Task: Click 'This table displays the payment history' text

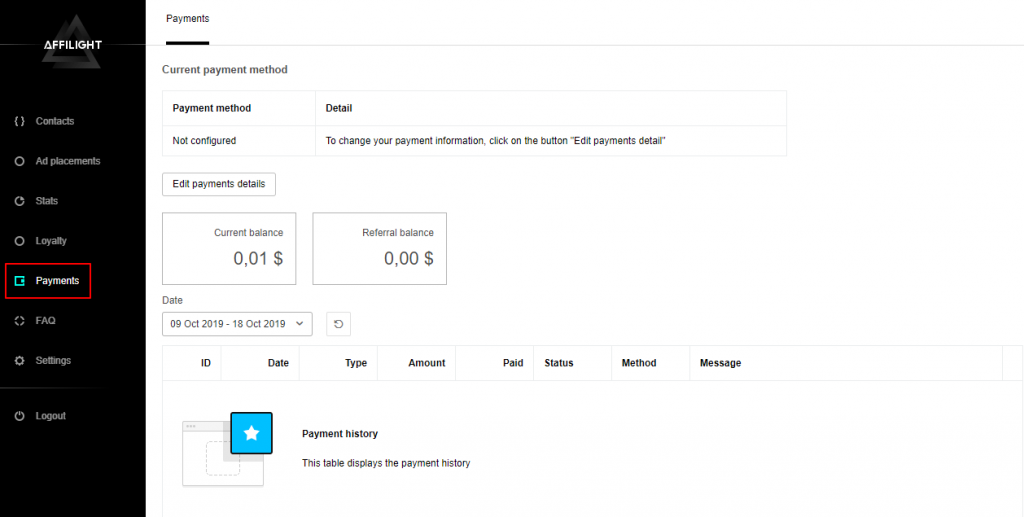Action: (x=386, y=463)
